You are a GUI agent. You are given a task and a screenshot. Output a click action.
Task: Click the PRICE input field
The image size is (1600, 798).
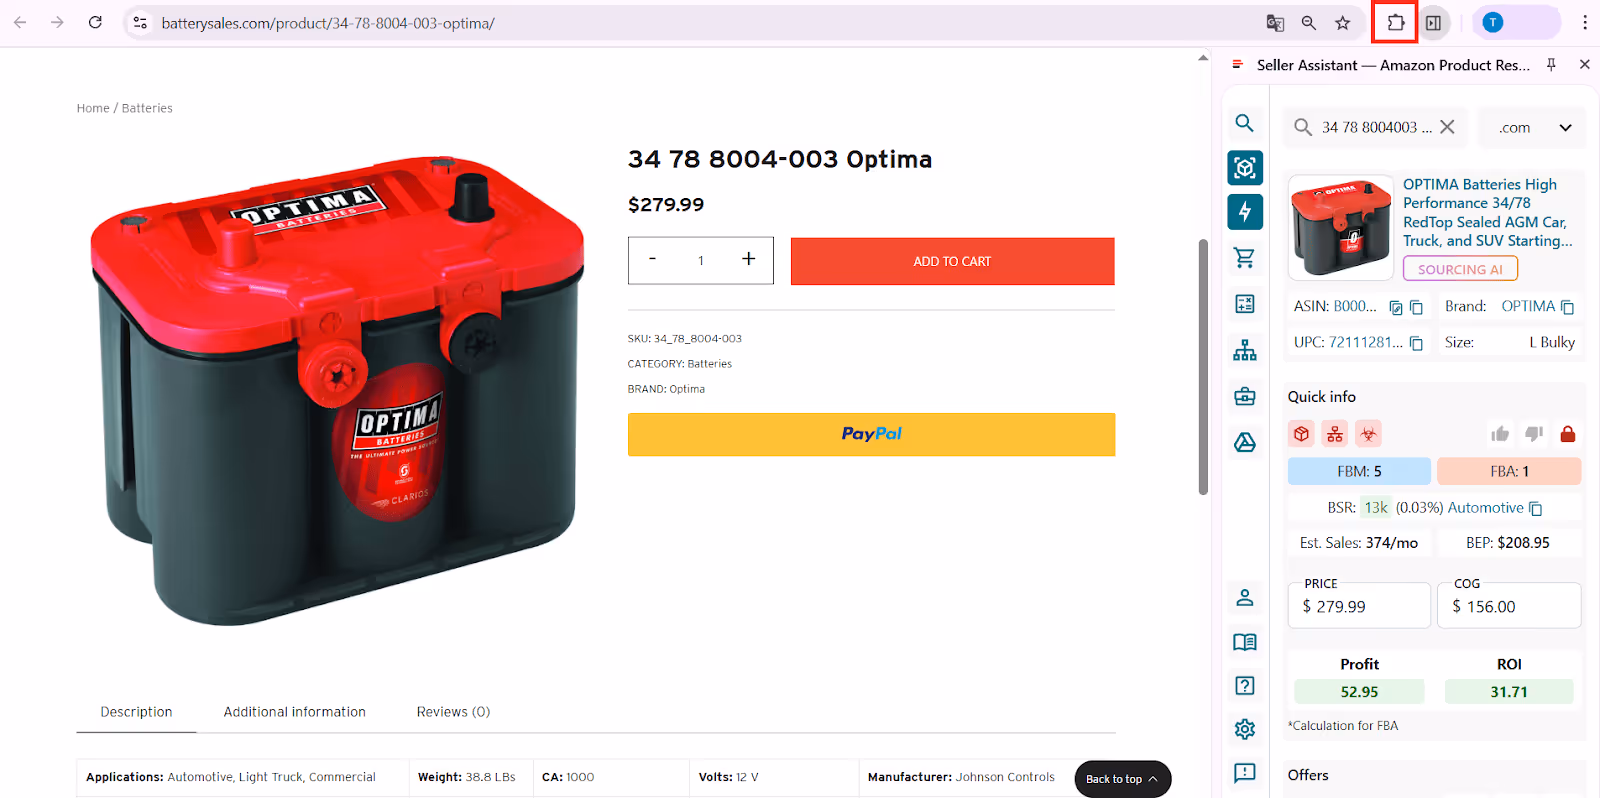coord(1359,606)
